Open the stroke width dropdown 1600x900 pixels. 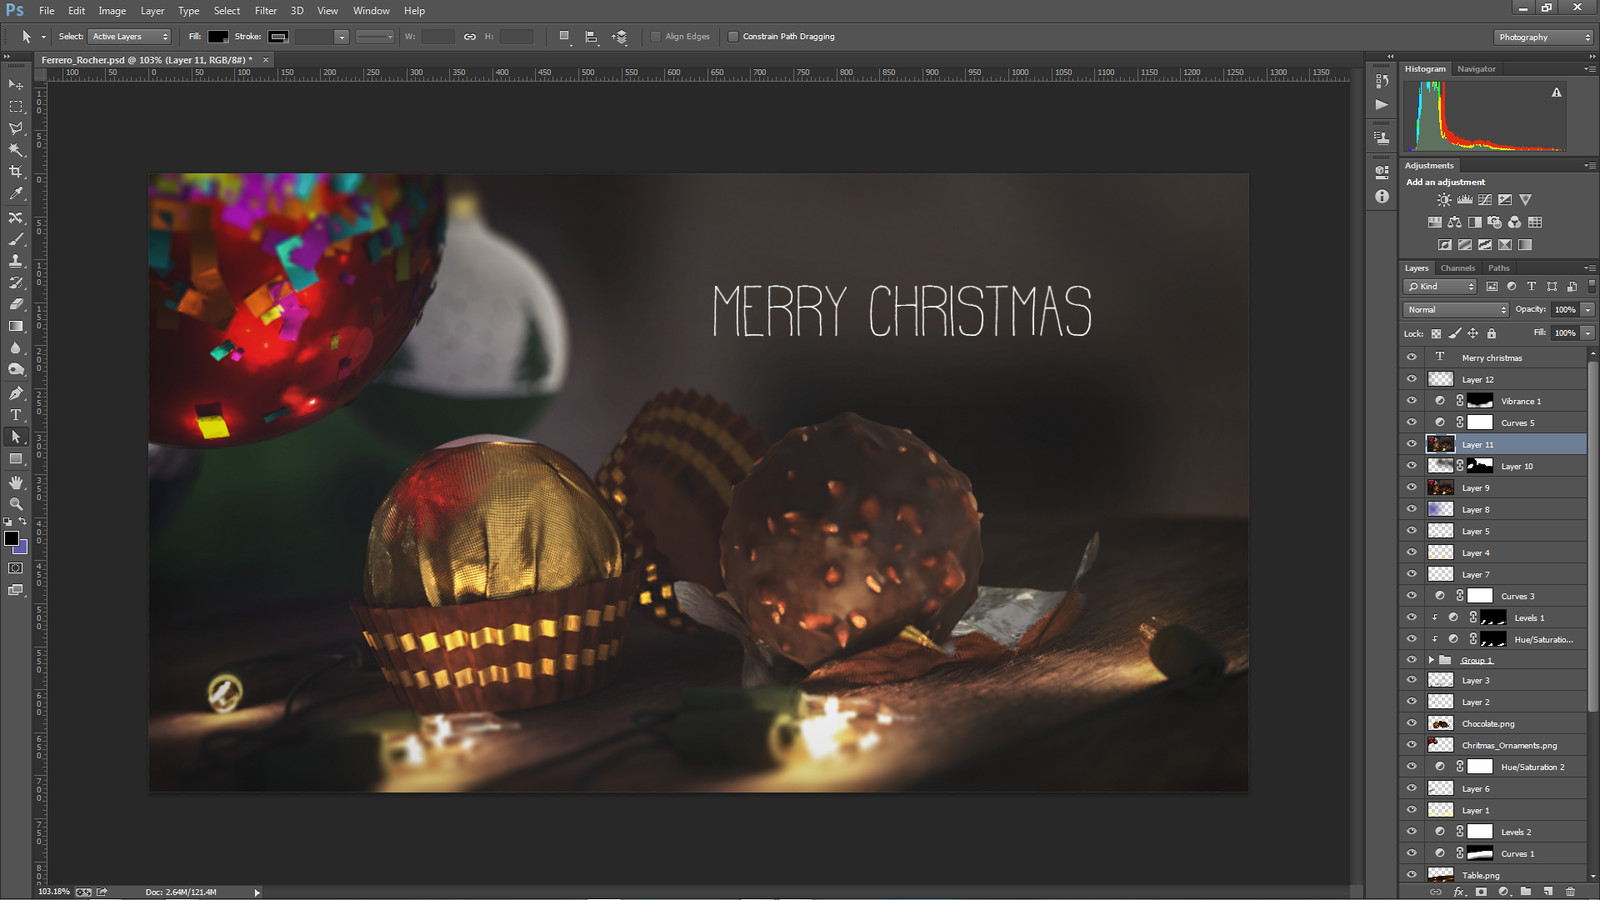click(x=341, y=36)
